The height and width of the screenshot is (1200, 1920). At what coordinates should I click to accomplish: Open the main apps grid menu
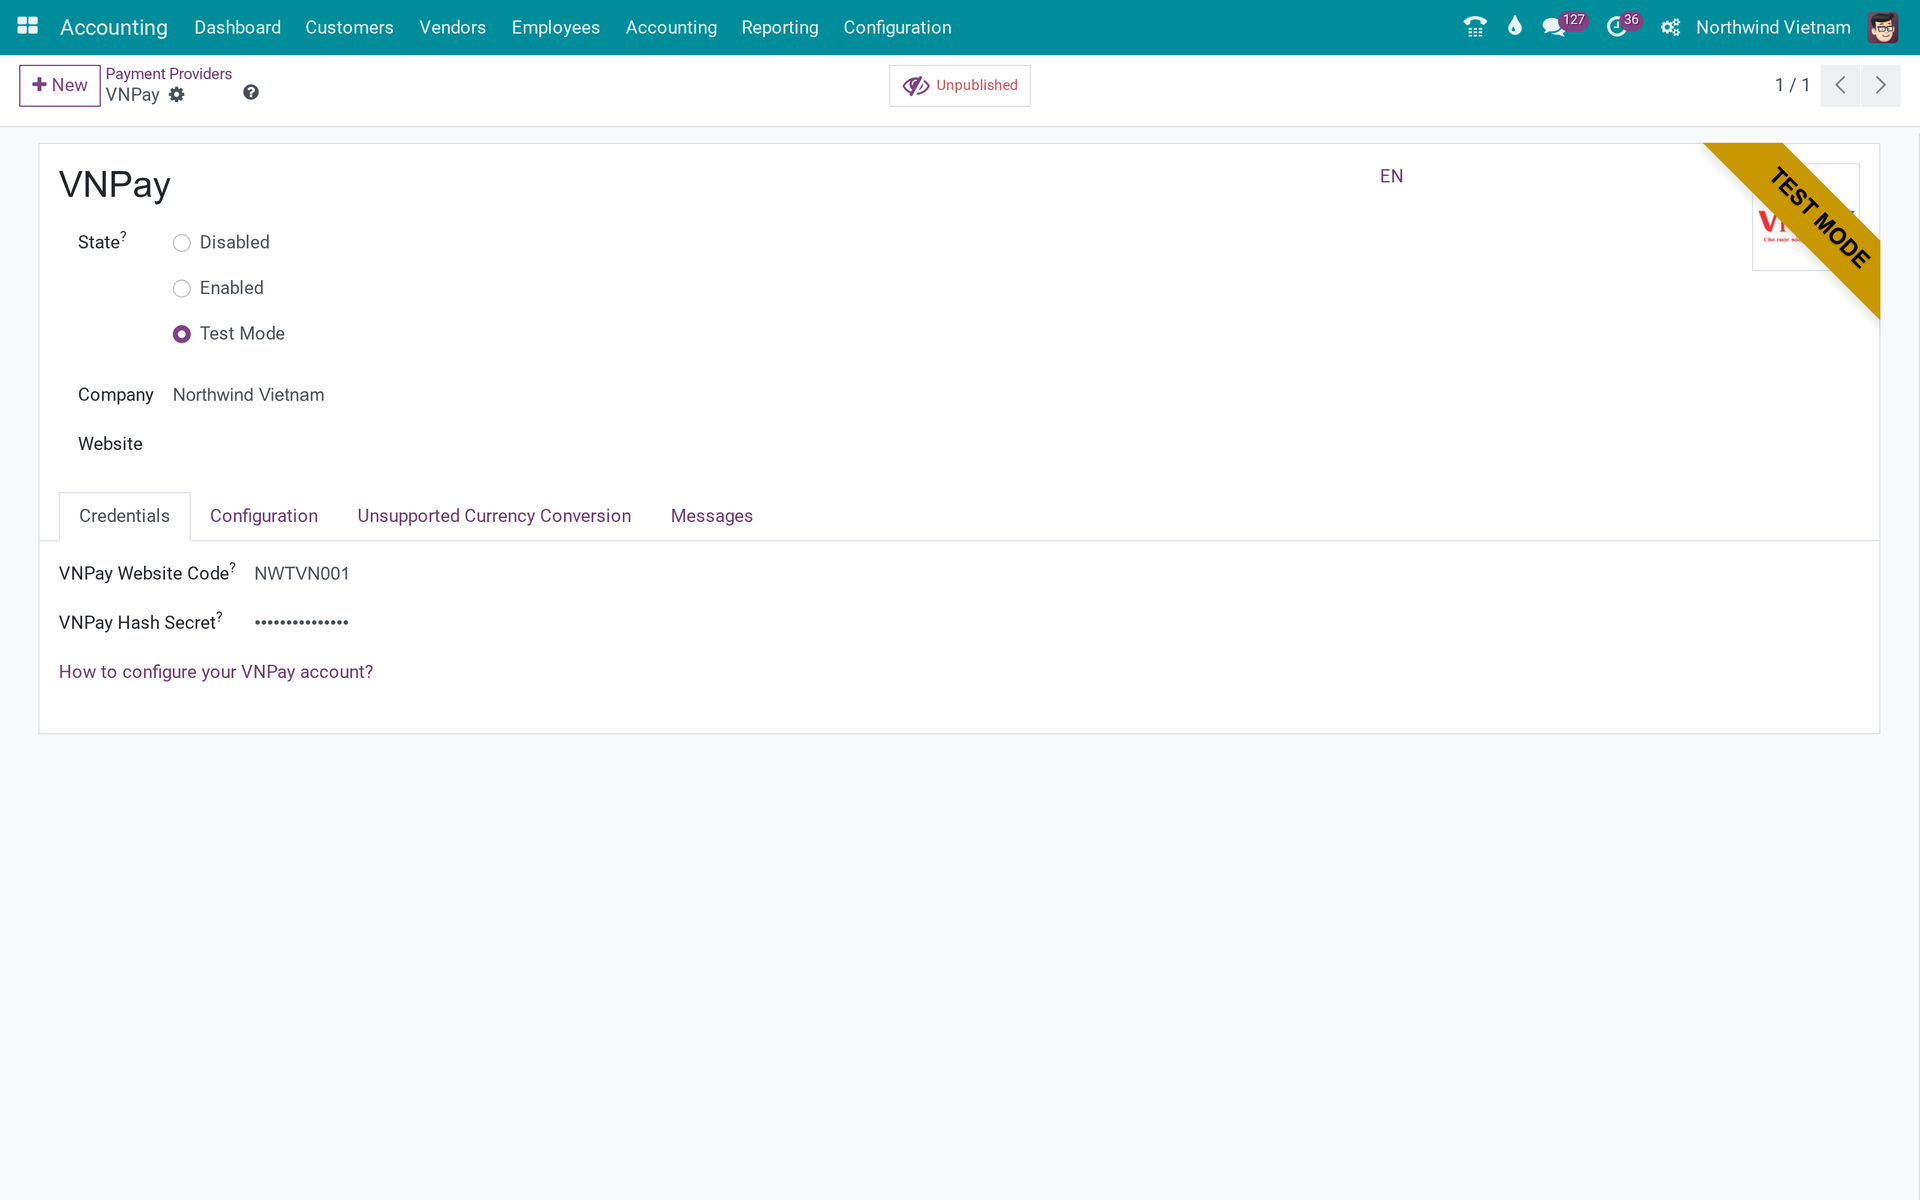point(28,27)
